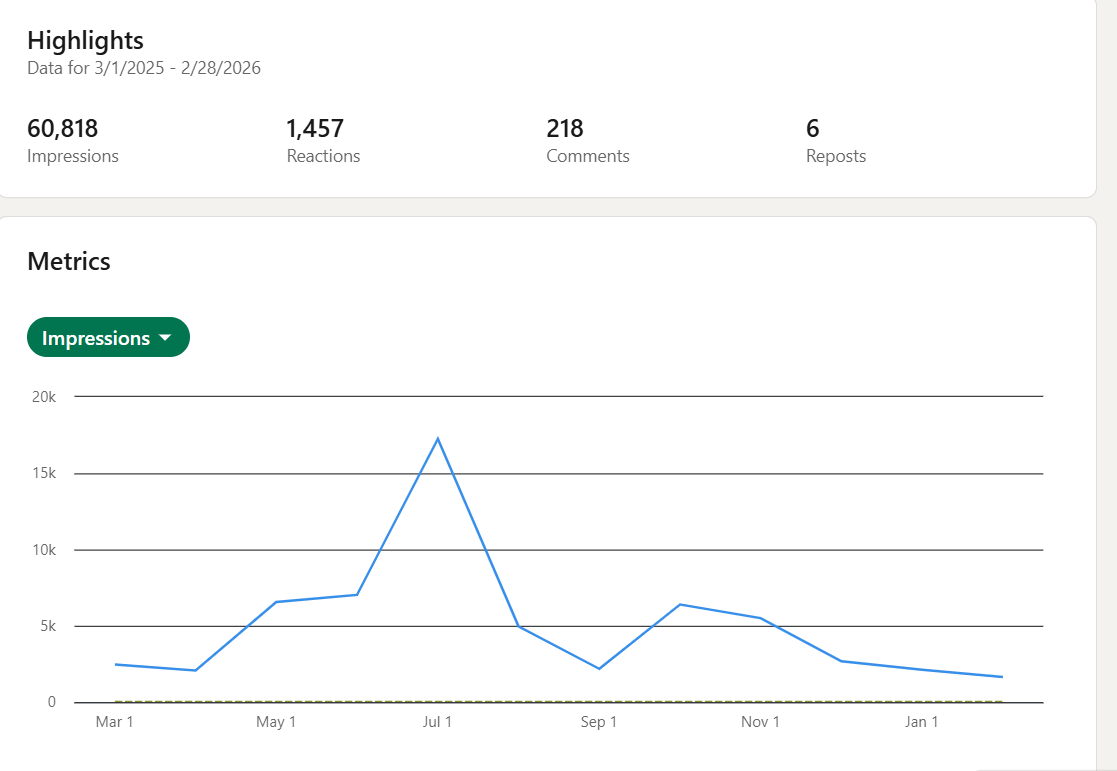This screenshot has height=771, width=1117.
Task: Click the chart peak point near Jul 1
Action: (x=438, y=438)
